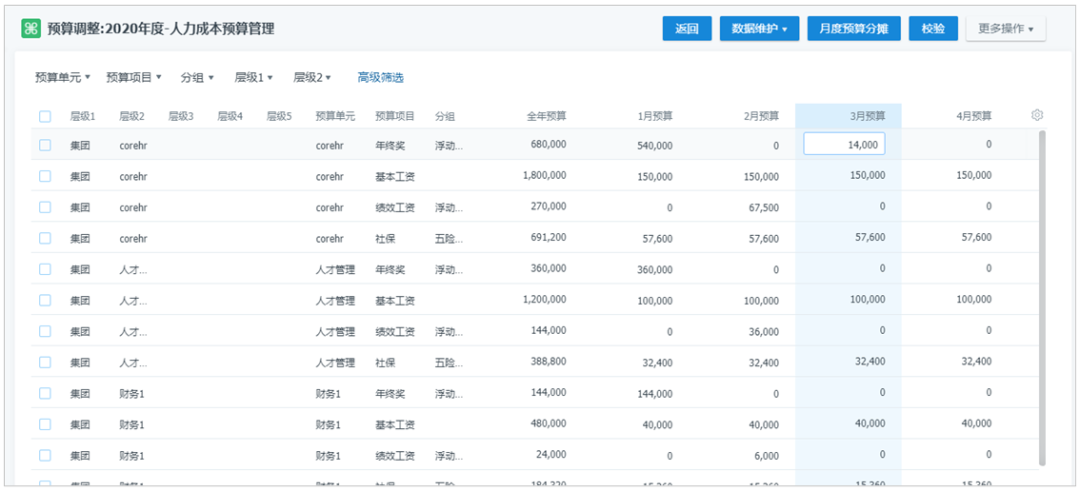Click the 4月预算 column header
1080x491 pixels.
(974, 116)
